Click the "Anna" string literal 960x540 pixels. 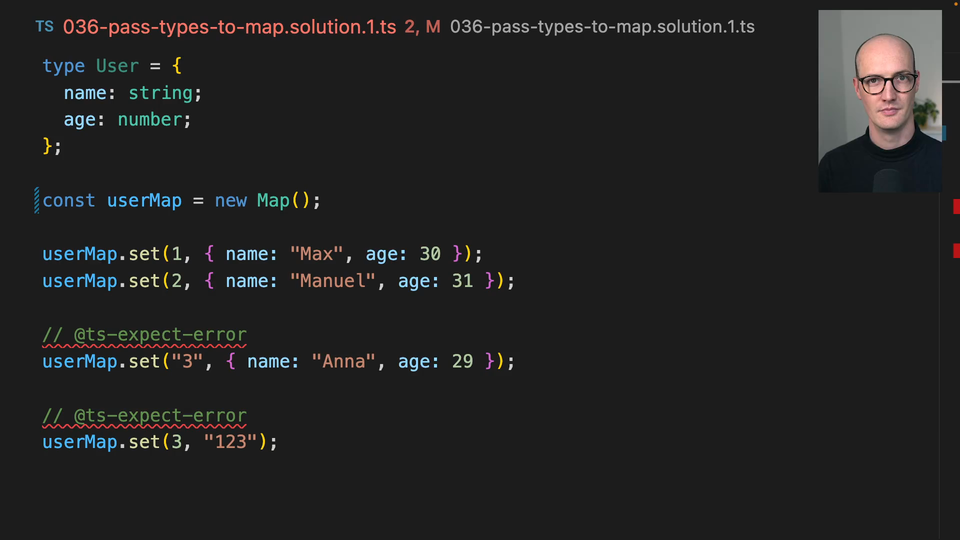[x=343, y=361]
